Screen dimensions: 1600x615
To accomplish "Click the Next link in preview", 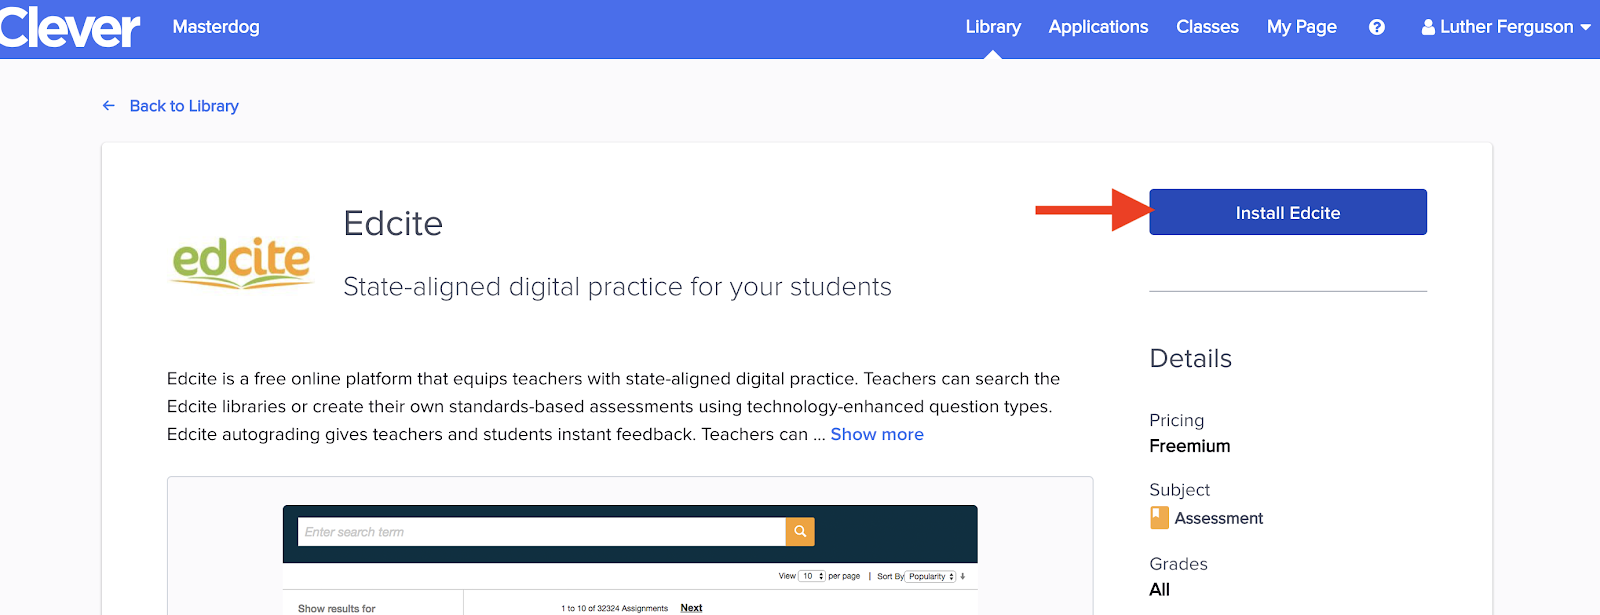I will (x=691, y=608).
